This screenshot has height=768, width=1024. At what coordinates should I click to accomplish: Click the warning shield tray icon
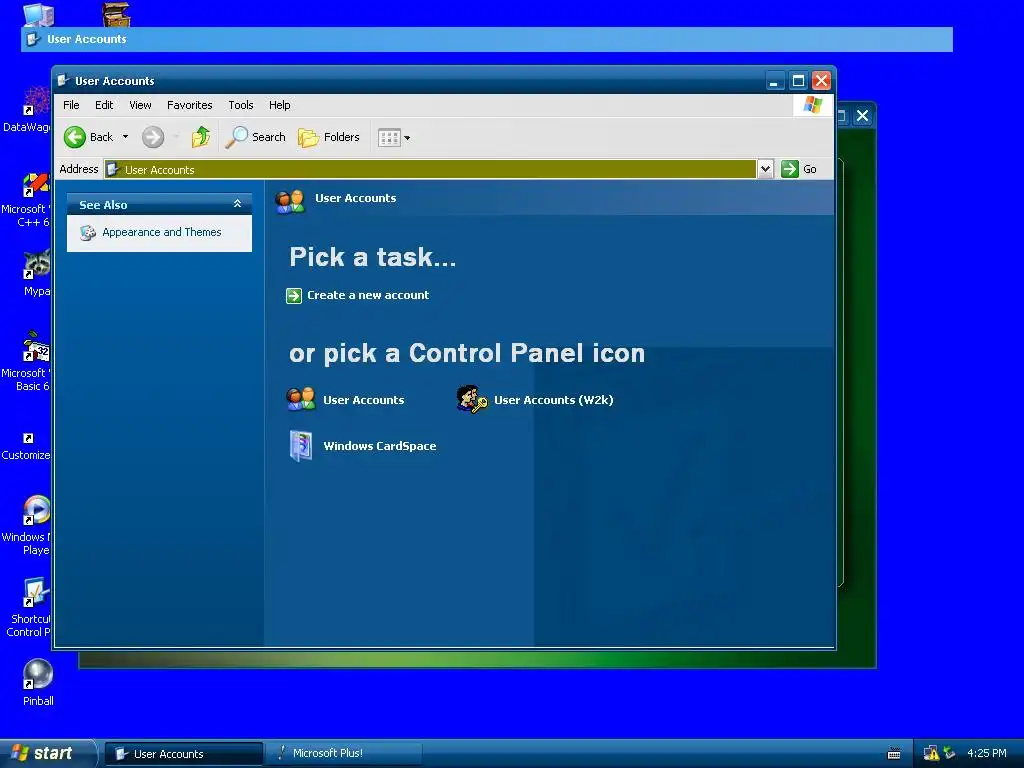pos(931,754)
